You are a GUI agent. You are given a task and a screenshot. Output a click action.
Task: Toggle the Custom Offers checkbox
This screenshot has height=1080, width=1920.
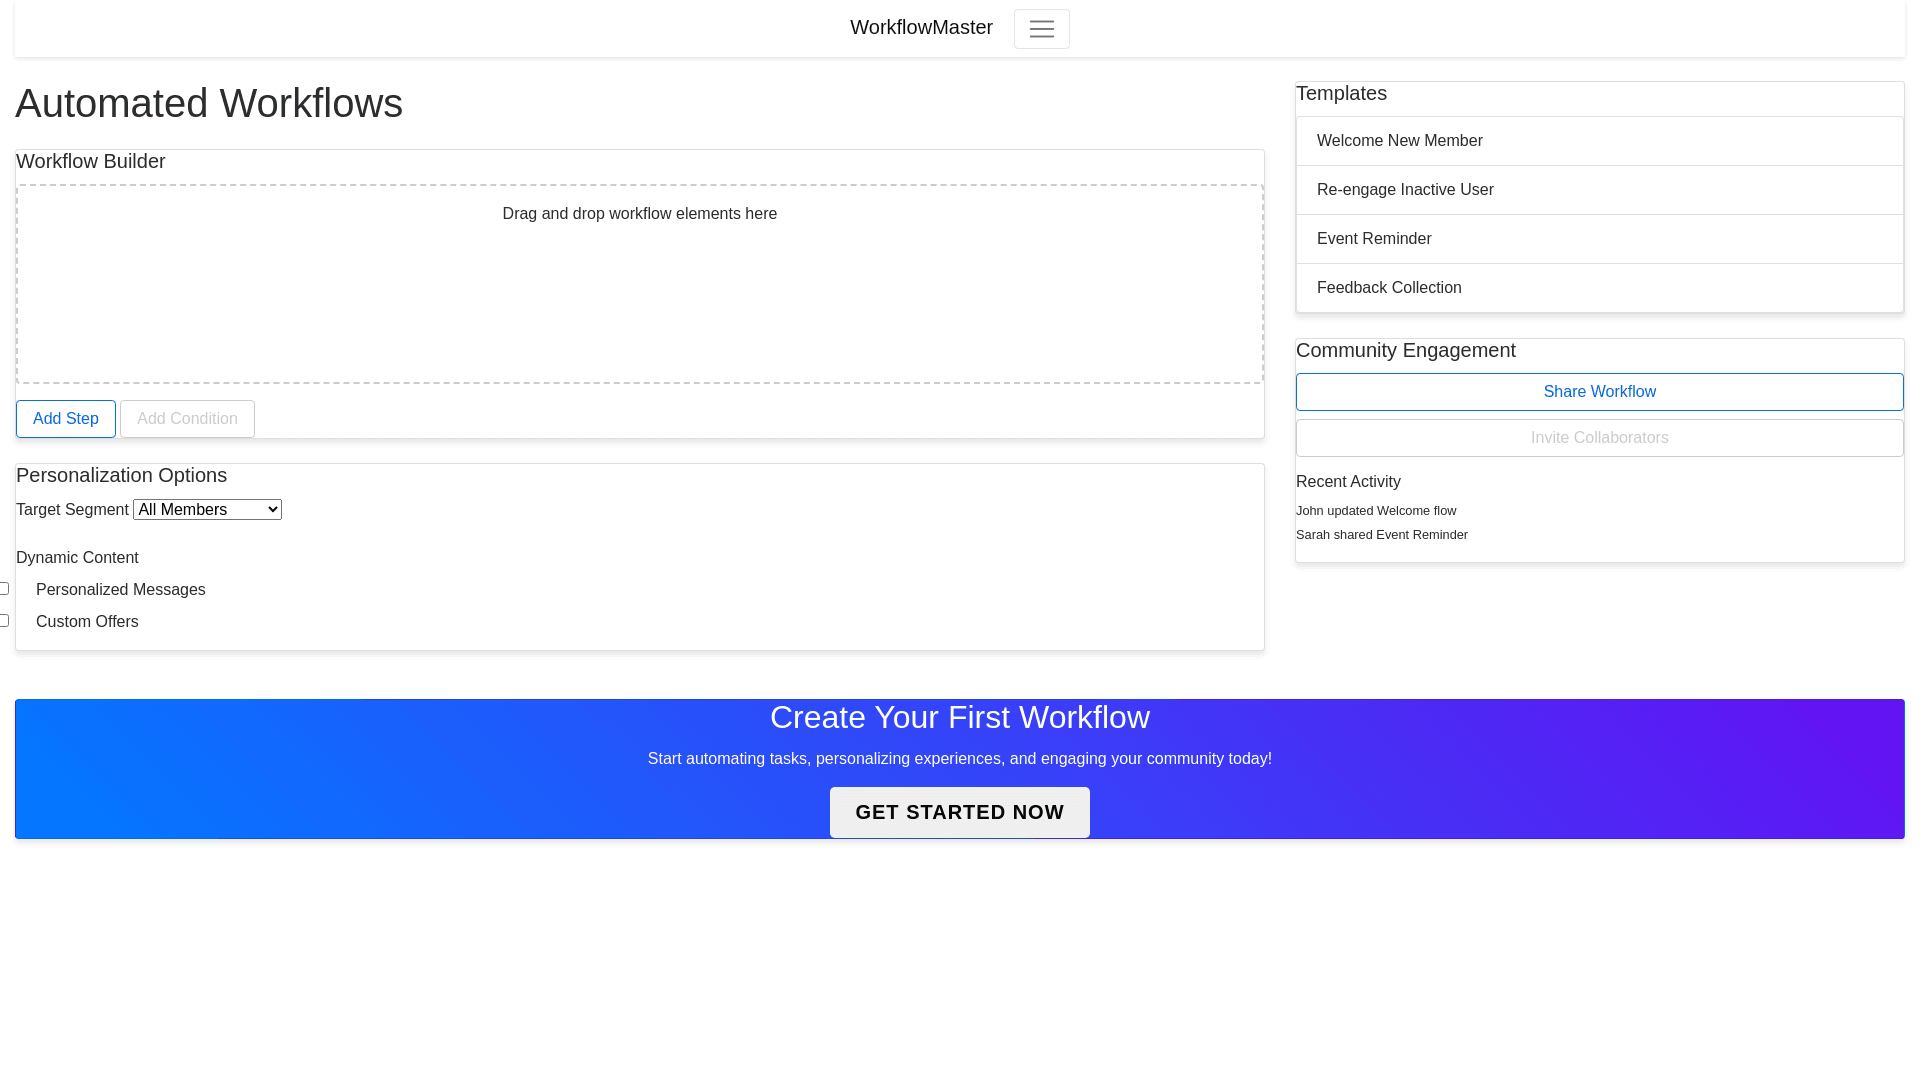[x=4, y=621]
